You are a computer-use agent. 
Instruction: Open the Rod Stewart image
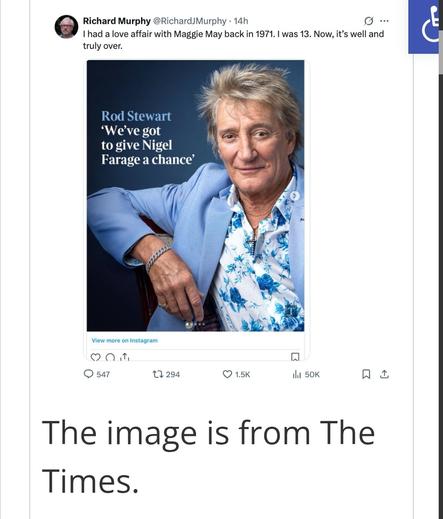coord(195,196)
